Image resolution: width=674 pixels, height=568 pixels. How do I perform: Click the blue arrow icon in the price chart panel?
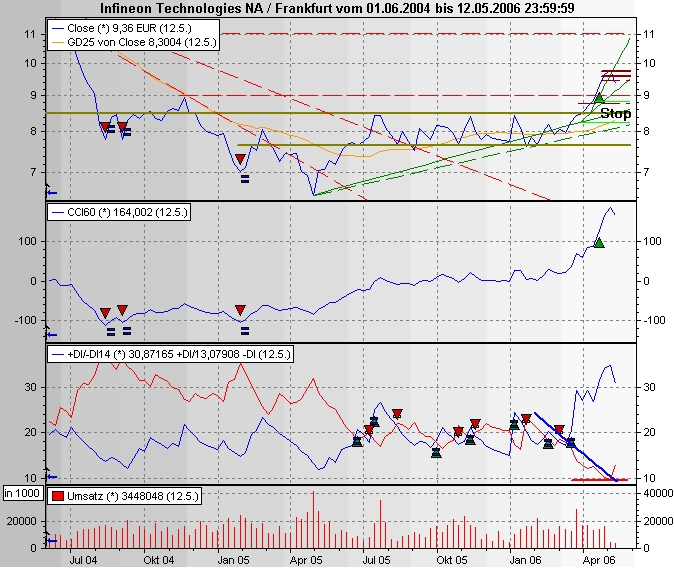coord(52,193)
